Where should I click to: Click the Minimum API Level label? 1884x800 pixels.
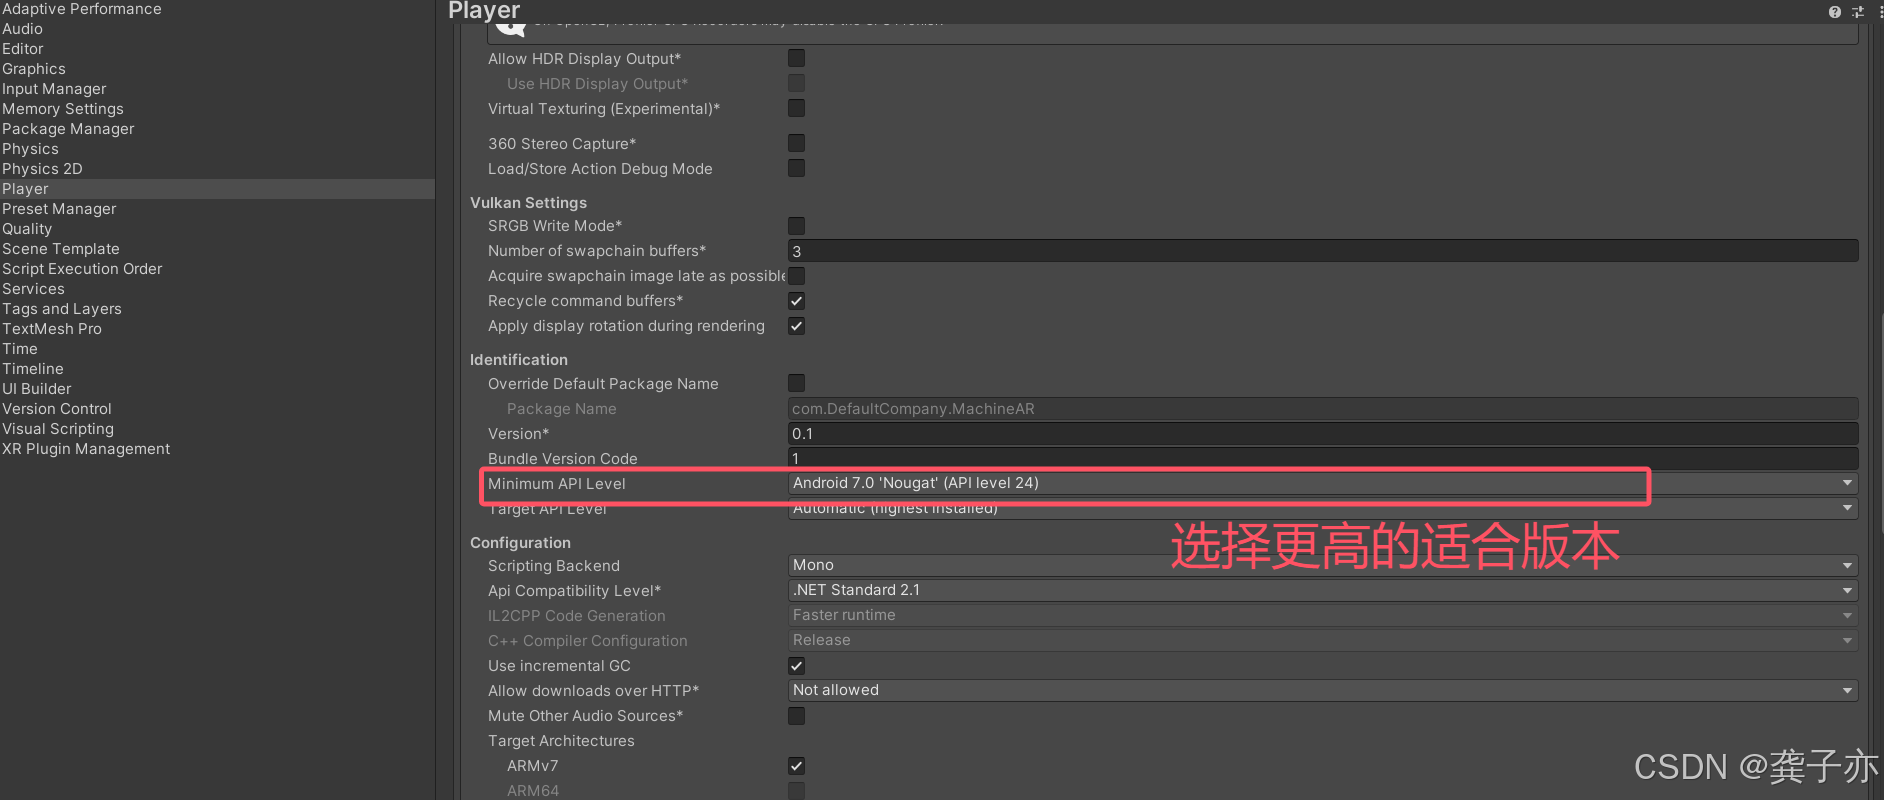point(557,484)
